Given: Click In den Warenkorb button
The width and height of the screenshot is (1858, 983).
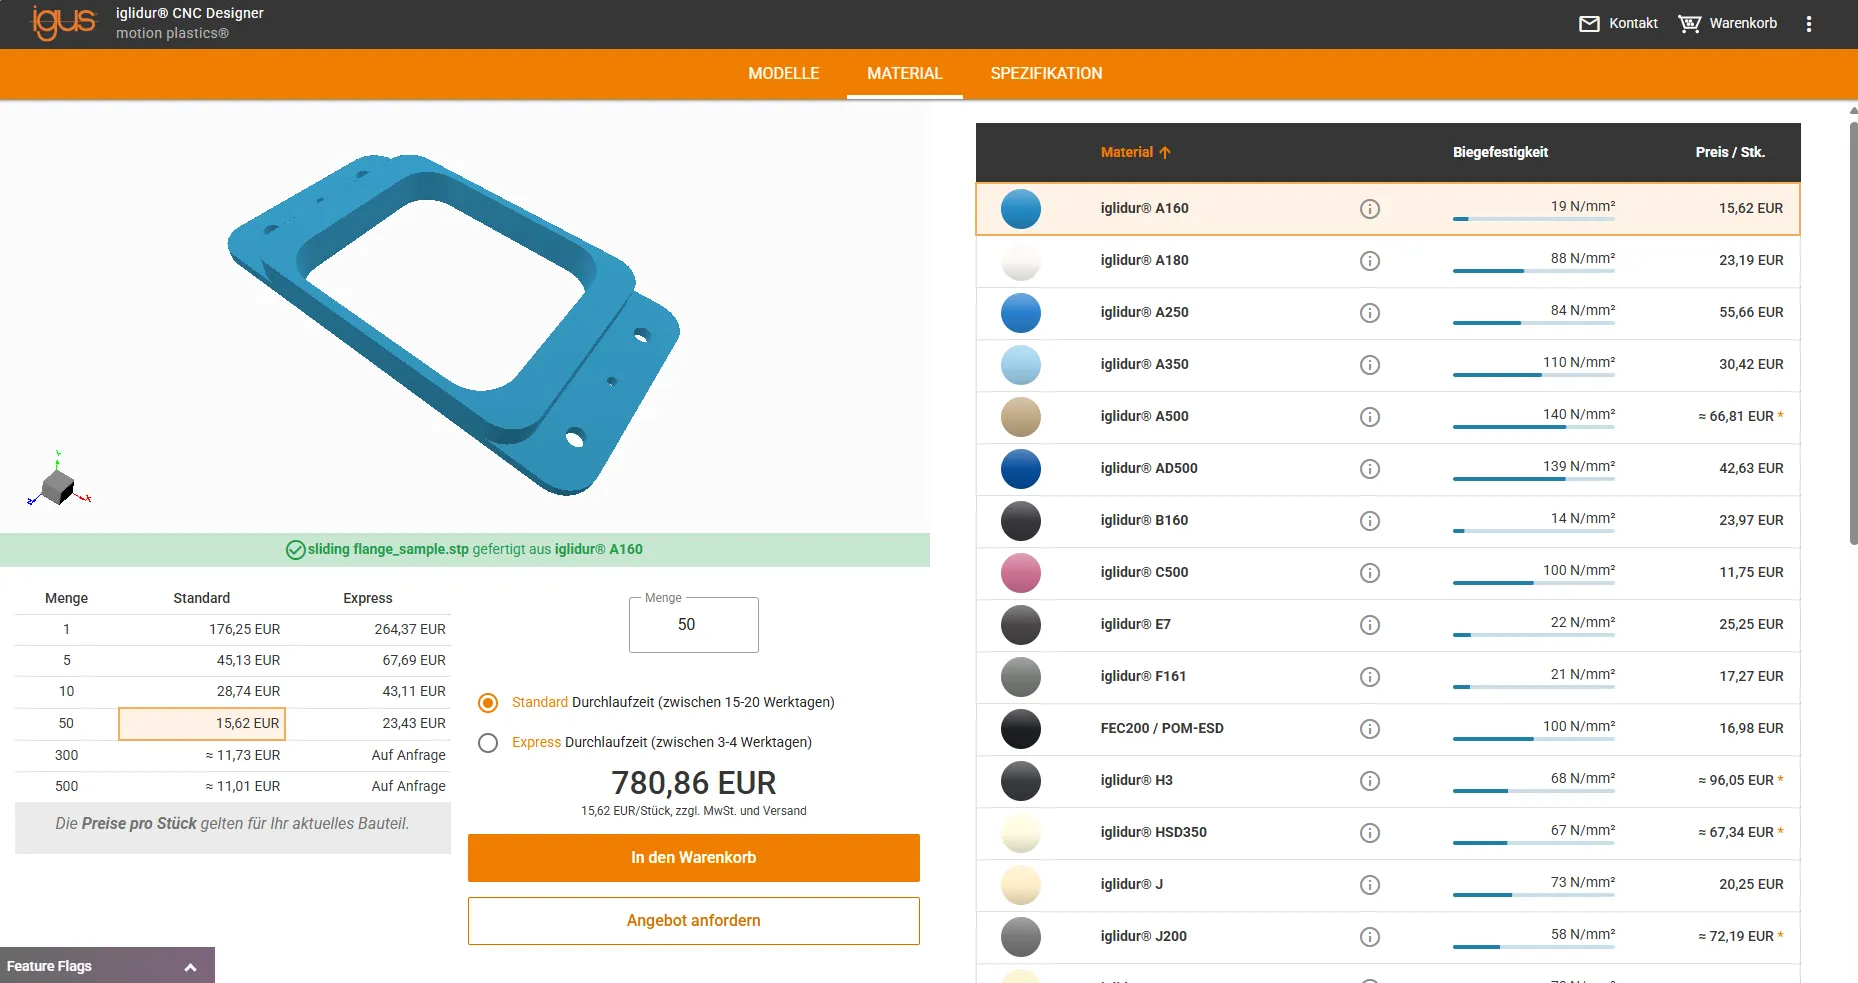Looking at the screenshot, I should point(694,858).
